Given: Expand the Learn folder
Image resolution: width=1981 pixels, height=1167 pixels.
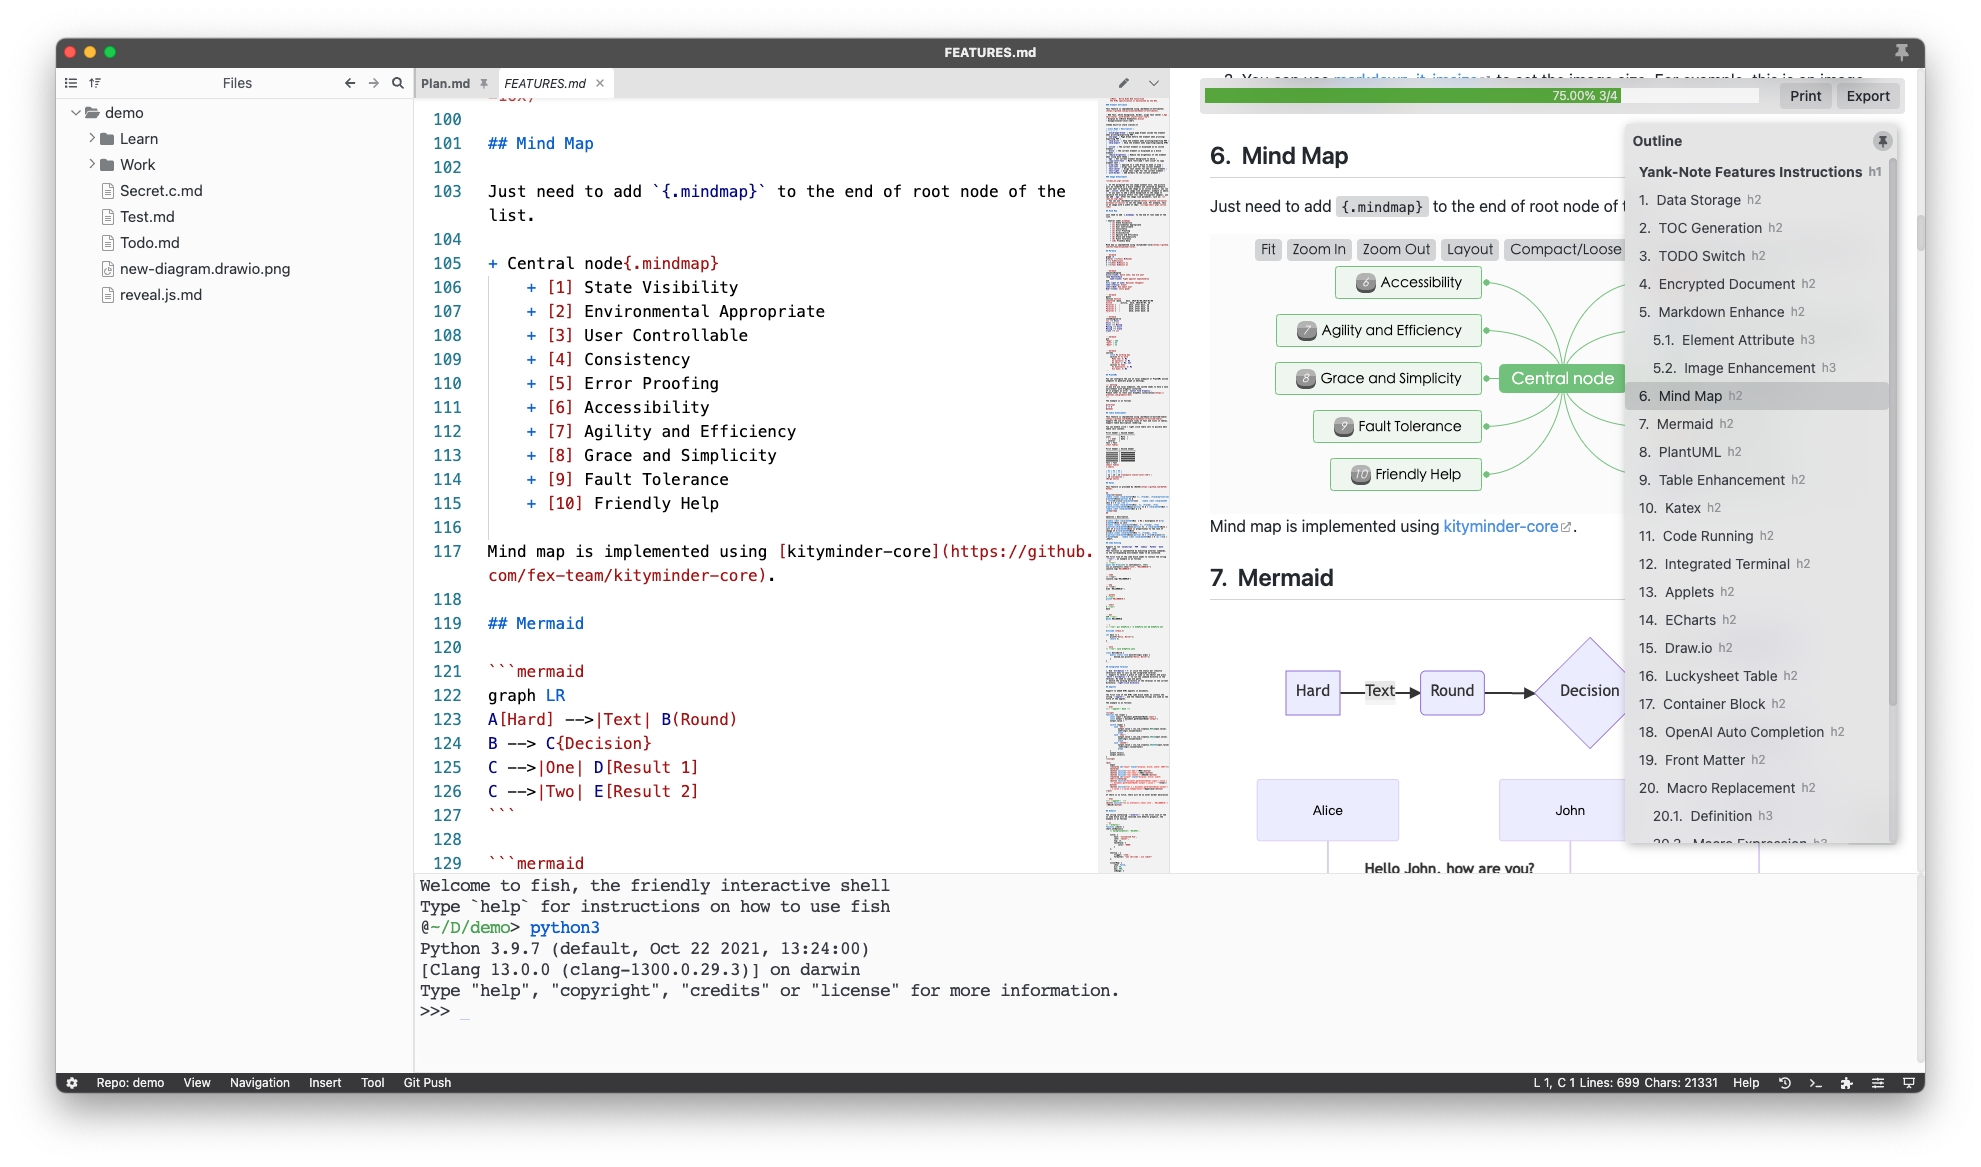Looking at the screenshot, I should [92, 138].
